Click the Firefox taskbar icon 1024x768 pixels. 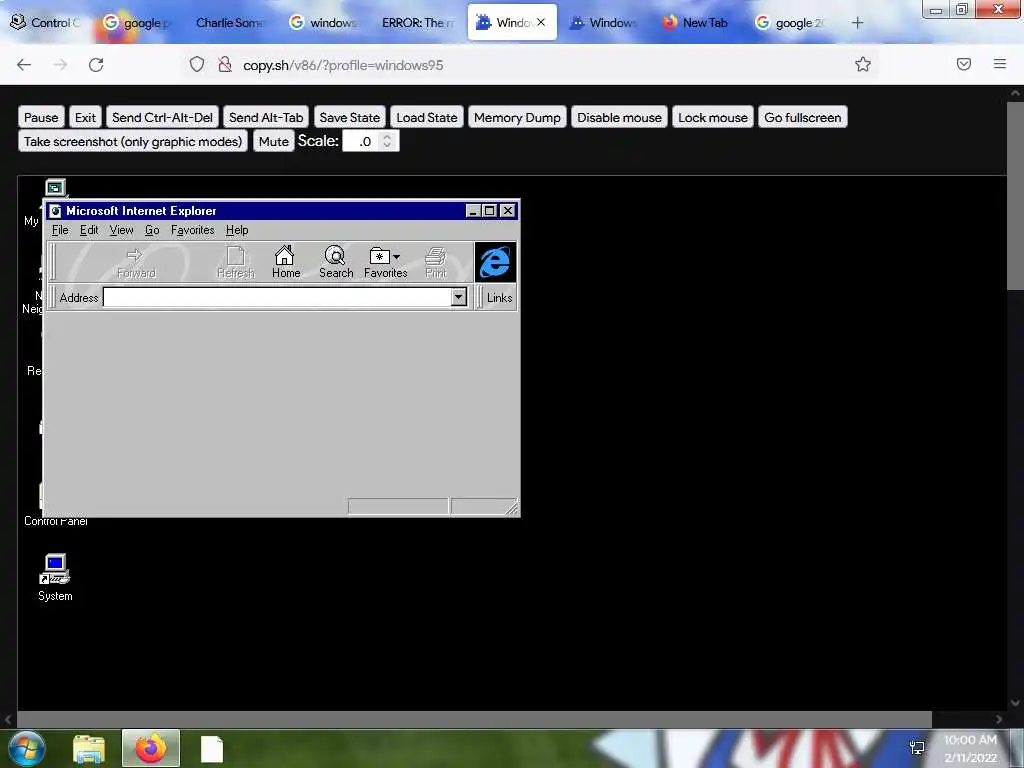coord(151,748)
